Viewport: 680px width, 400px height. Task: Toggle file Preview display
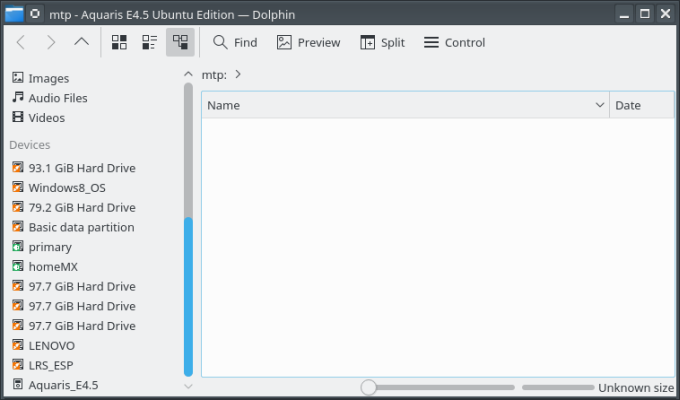pos(308,42)
